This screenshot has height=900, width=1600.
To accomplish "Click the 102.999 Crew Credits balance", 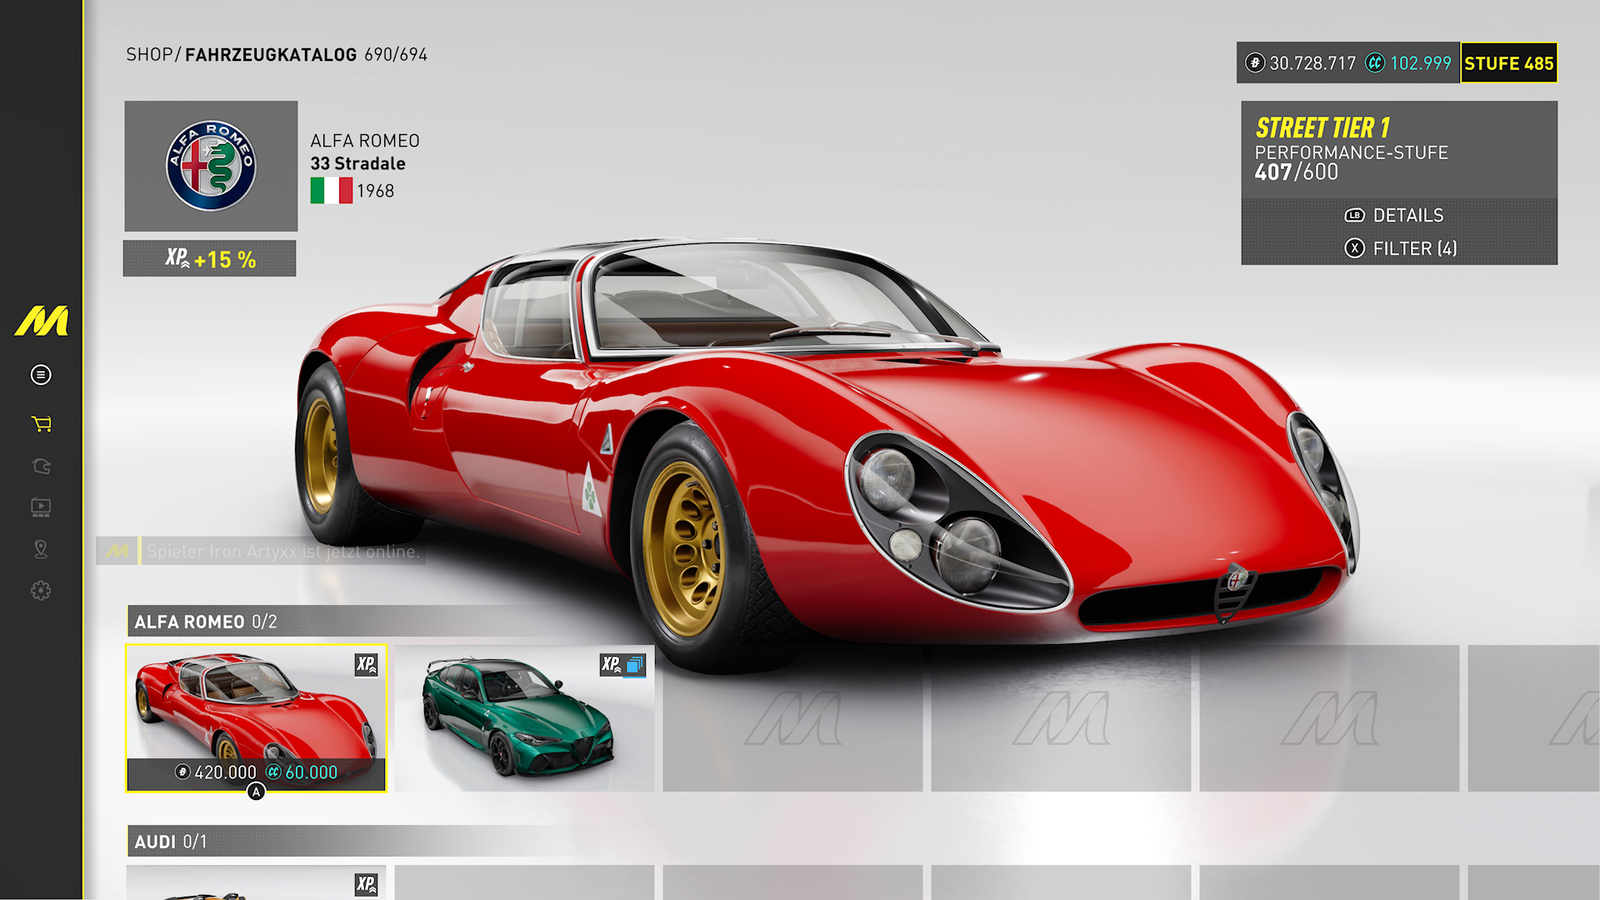I will pyautogui.click(x=1421, y=63).
